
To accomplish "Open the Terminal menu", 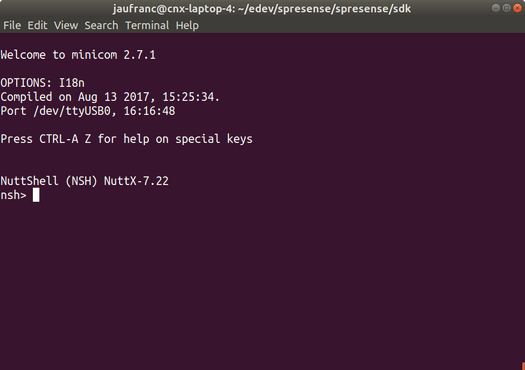I will pos(147,25).
